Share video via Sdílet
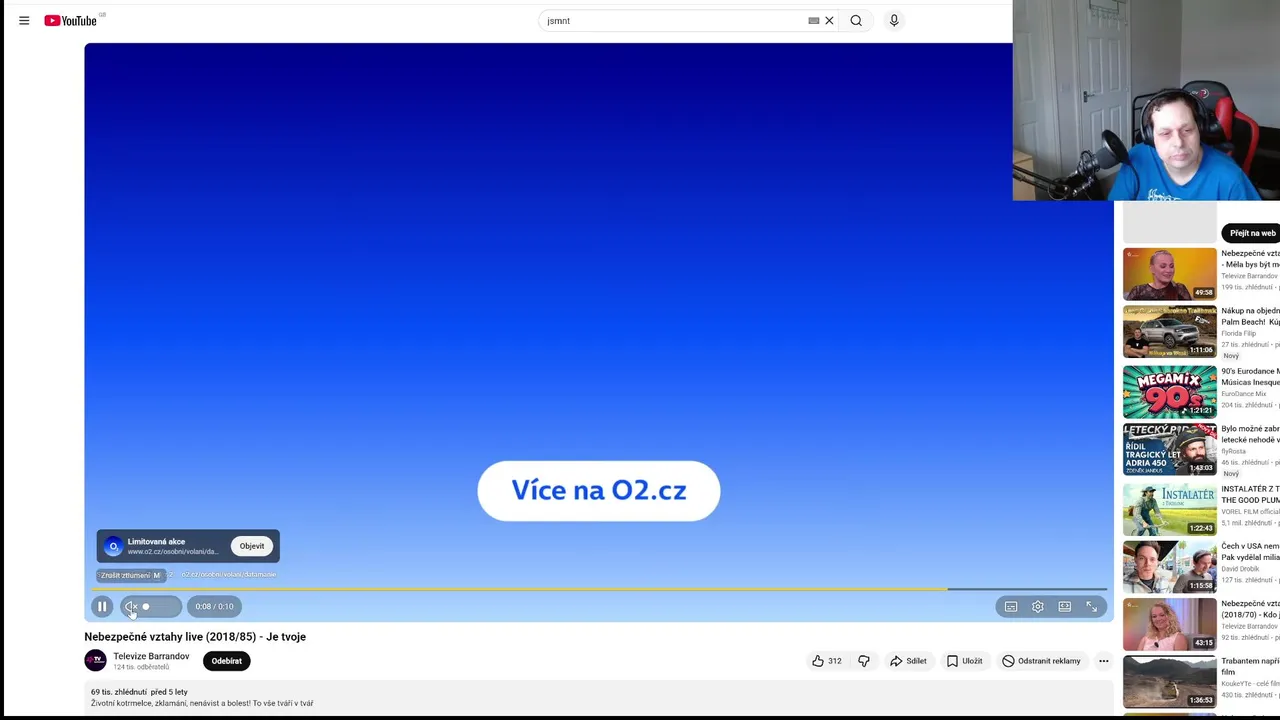Screen dimensions: 1280x720 [908, 660]
